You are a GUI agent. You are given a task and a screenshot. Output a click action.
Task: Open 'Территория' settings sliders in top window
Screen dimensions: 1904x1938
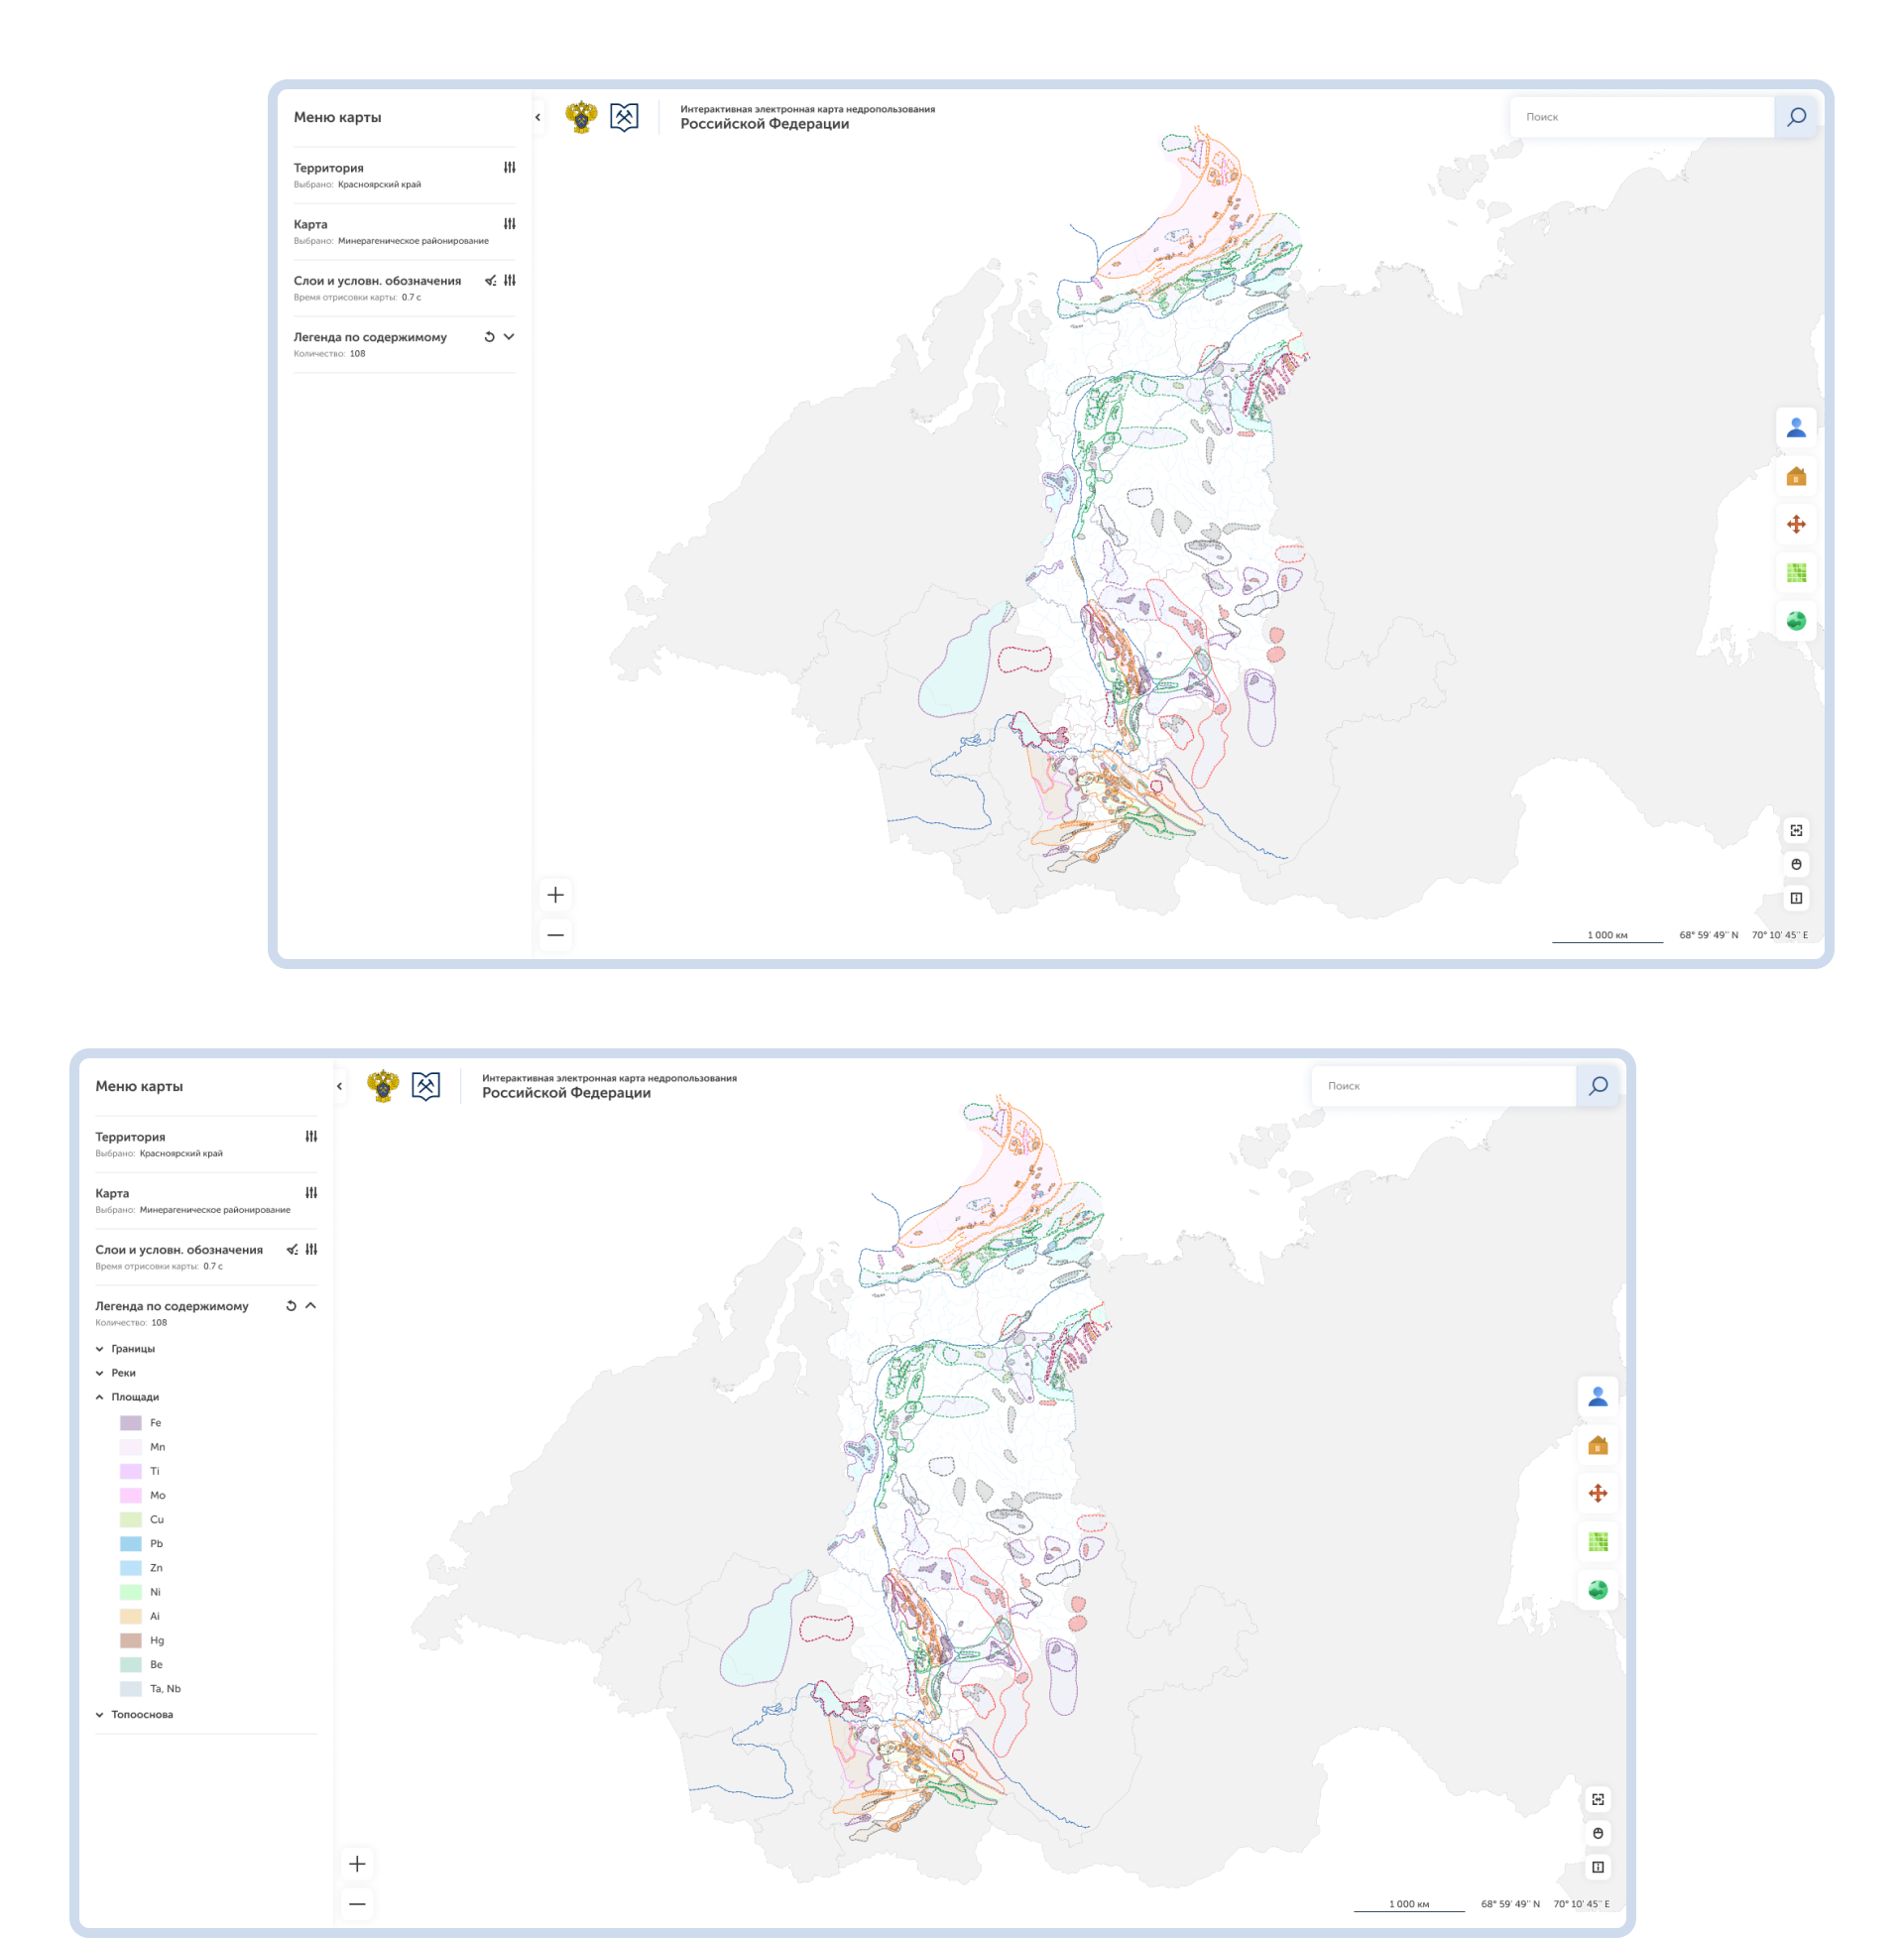click(x=509, y=168)
